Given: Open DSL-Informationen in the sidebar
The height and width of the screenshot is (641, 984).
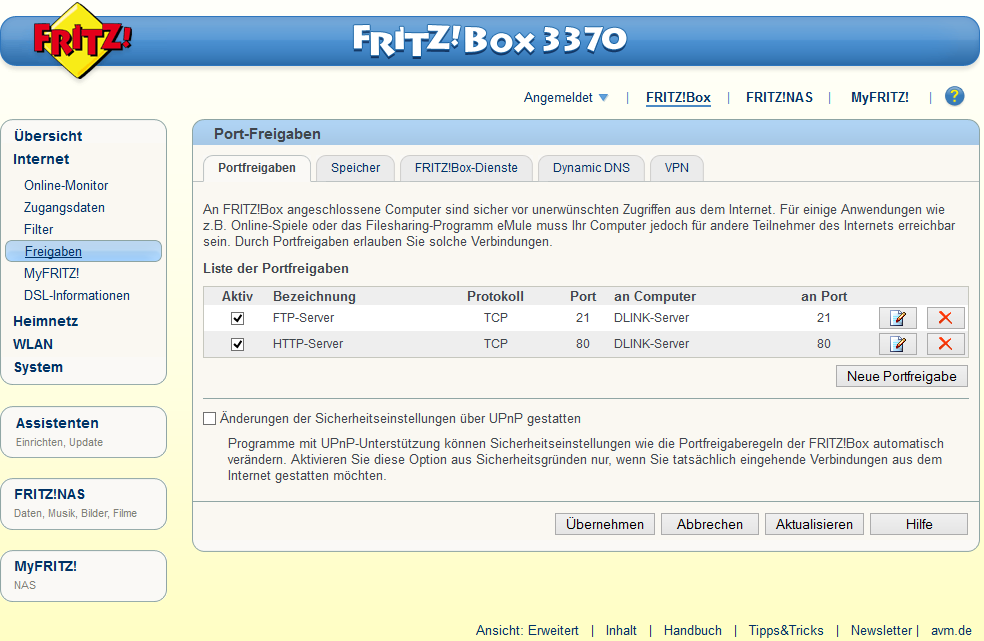Looking at the screenshot, I should click(77, 295).
